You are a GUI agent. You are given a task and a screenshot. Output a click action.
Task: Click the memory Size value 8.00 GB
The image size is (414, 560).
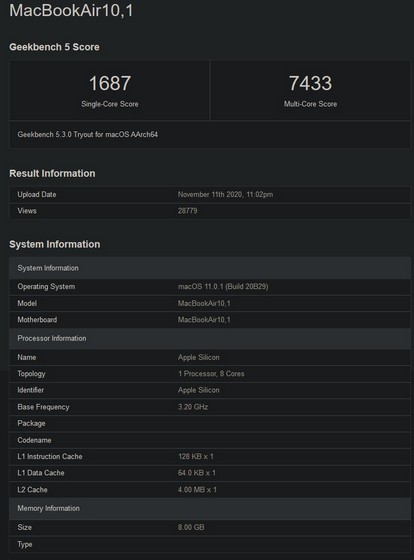click(x=191, y=527)
